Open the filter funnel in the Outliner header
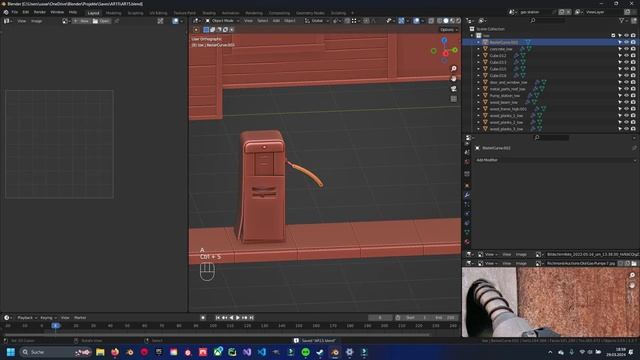This screenshot has width=640, height=360. 622,20
